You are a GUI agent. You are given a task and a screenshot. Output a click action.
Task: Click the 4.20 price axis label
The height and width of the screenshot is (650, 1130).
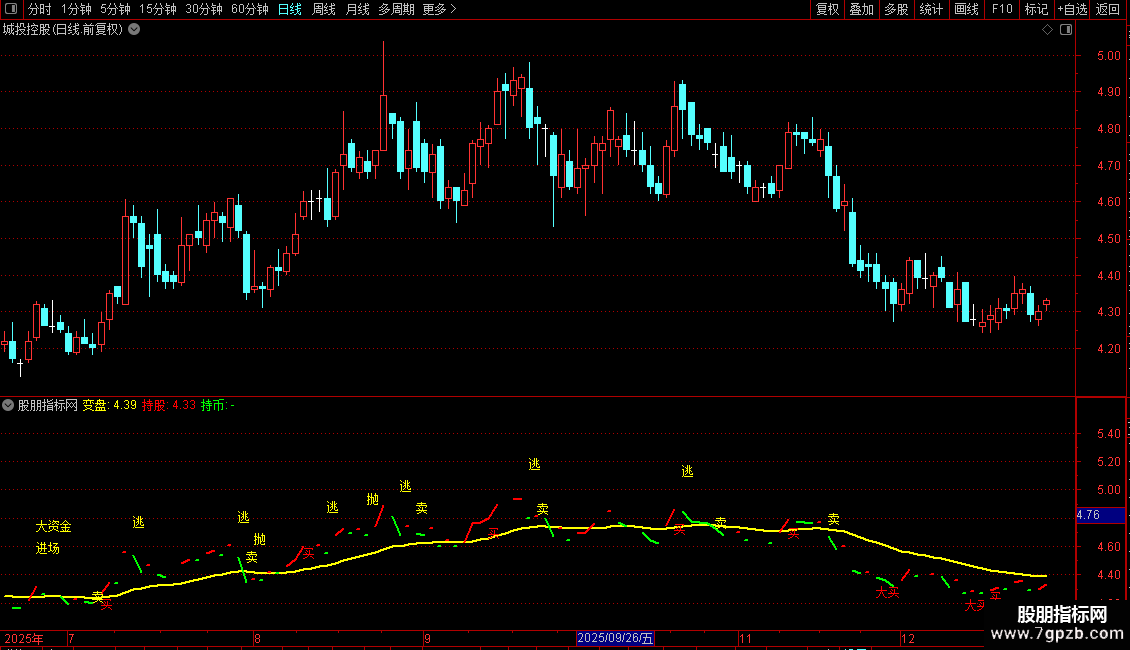pos(1108,349)
